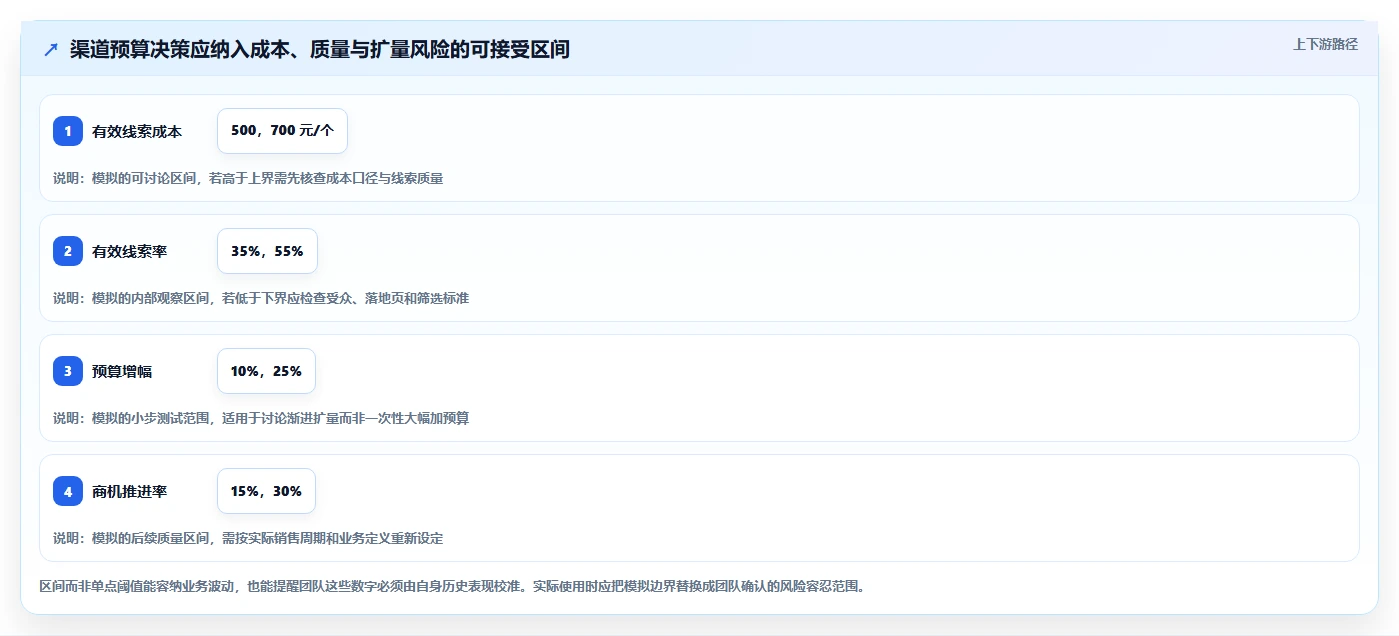The height and width of the screenshot is (636, 1399).
Task: Click the 商机推进率 label
Action: pyautogui.click(x=130, y=491)
